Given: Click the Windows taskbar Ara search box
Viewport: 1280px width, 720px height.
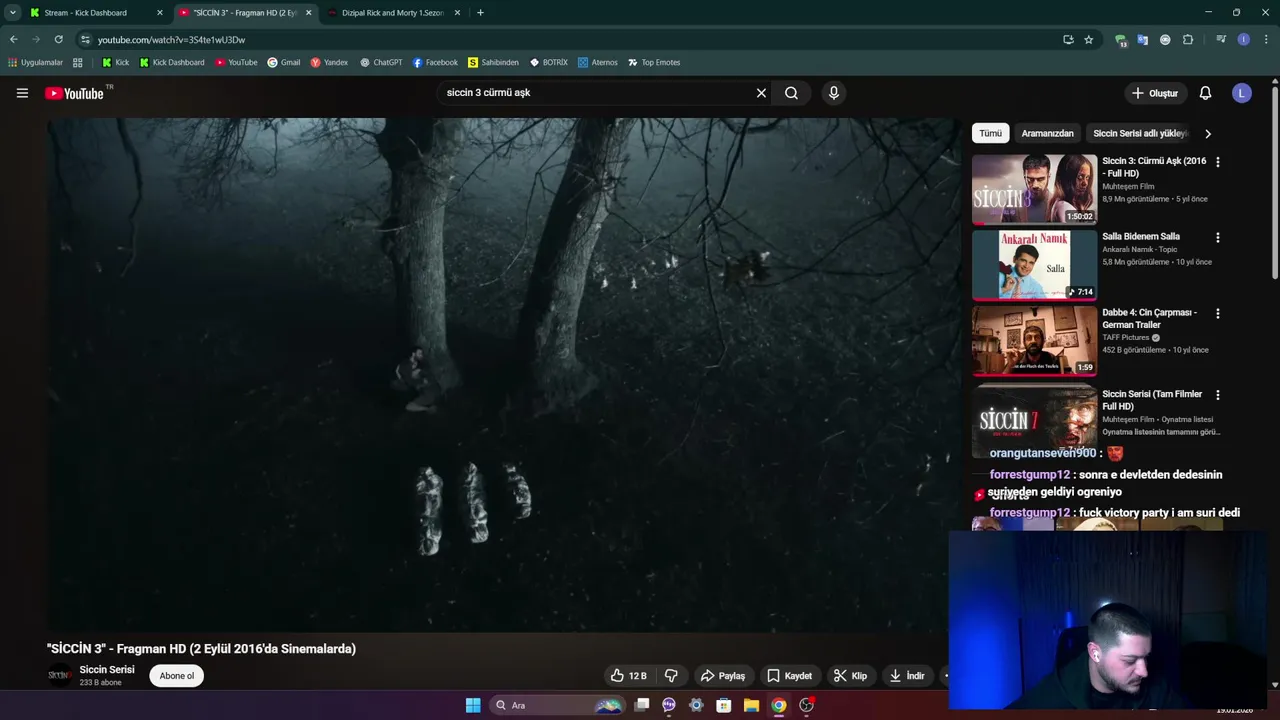Looking at the screenshot, I should pos(557,705).
